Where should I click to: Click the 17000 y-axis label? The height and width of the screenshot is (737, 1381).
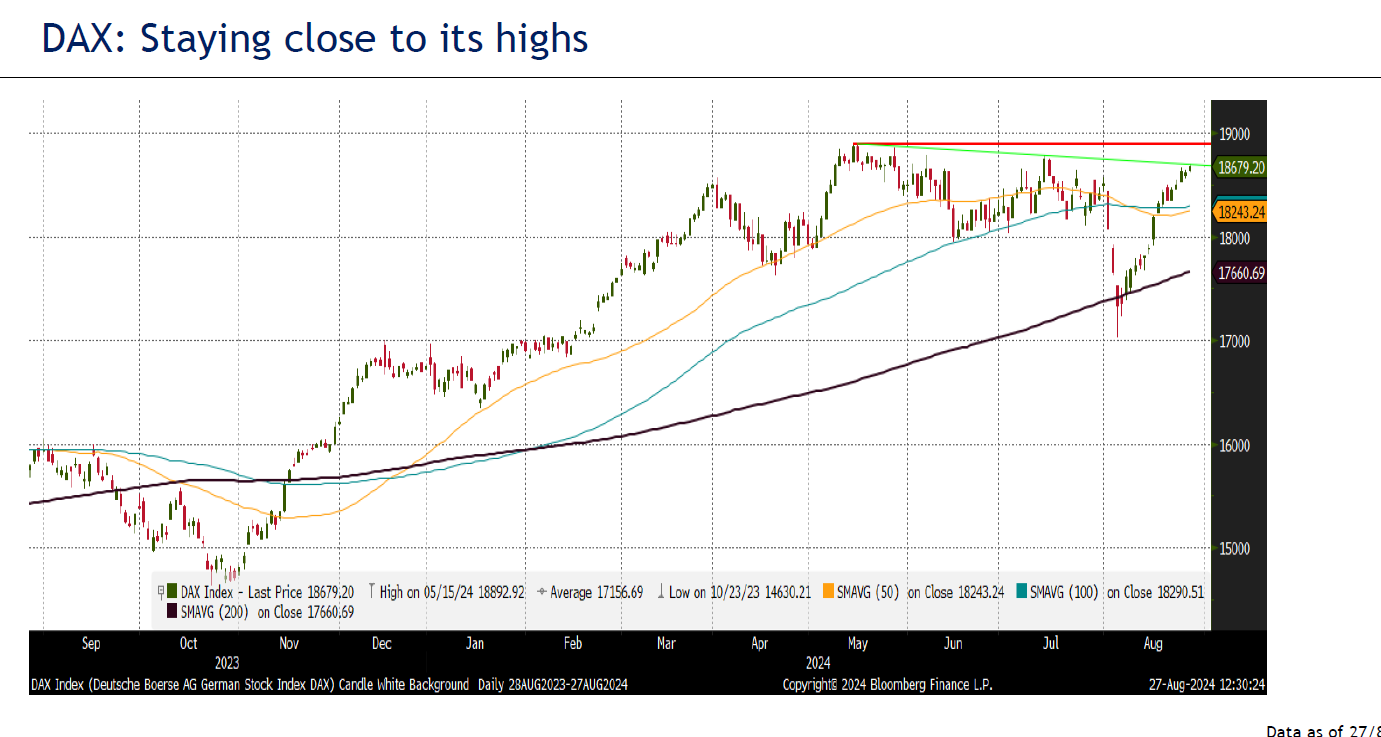coord(1233,342)
